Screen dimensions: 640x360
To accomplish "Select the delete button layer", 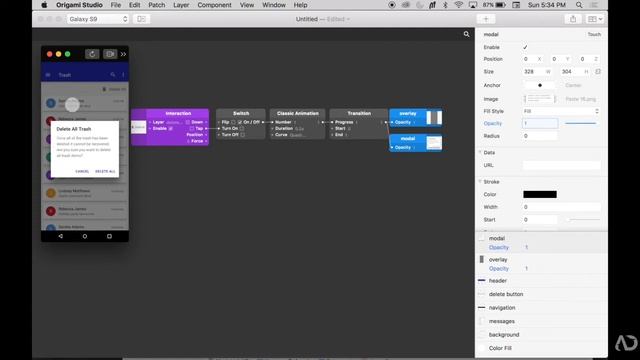I will click(541, 294).
